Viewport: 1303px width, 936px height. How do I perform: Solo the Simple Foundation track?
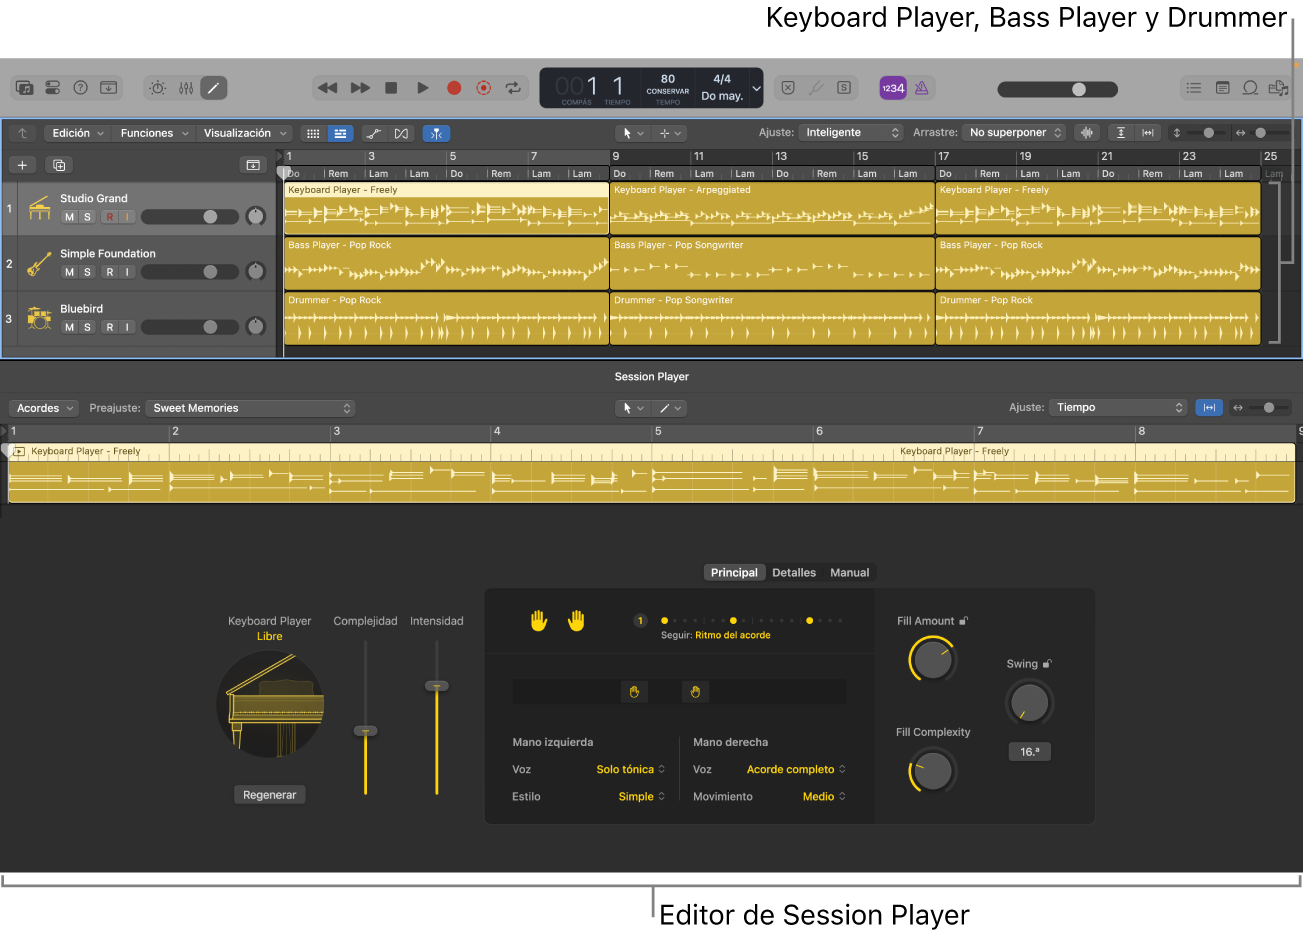point(87,272)
